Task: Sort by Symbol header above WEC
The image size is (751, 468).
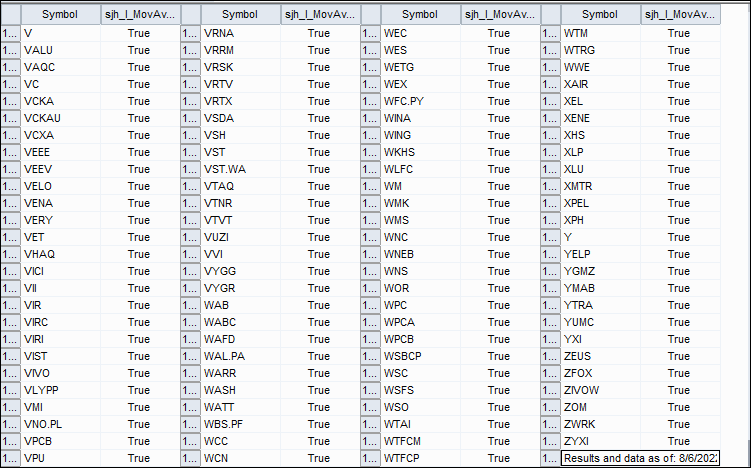Action: click(x=421, y=15)
